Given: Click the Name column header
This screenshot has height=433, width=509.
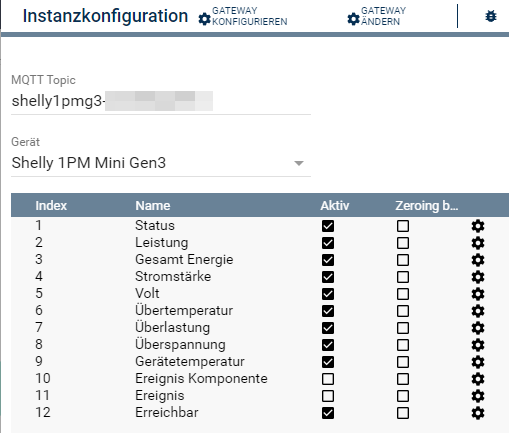Looking at the screenshot, I should coord(153,205).
